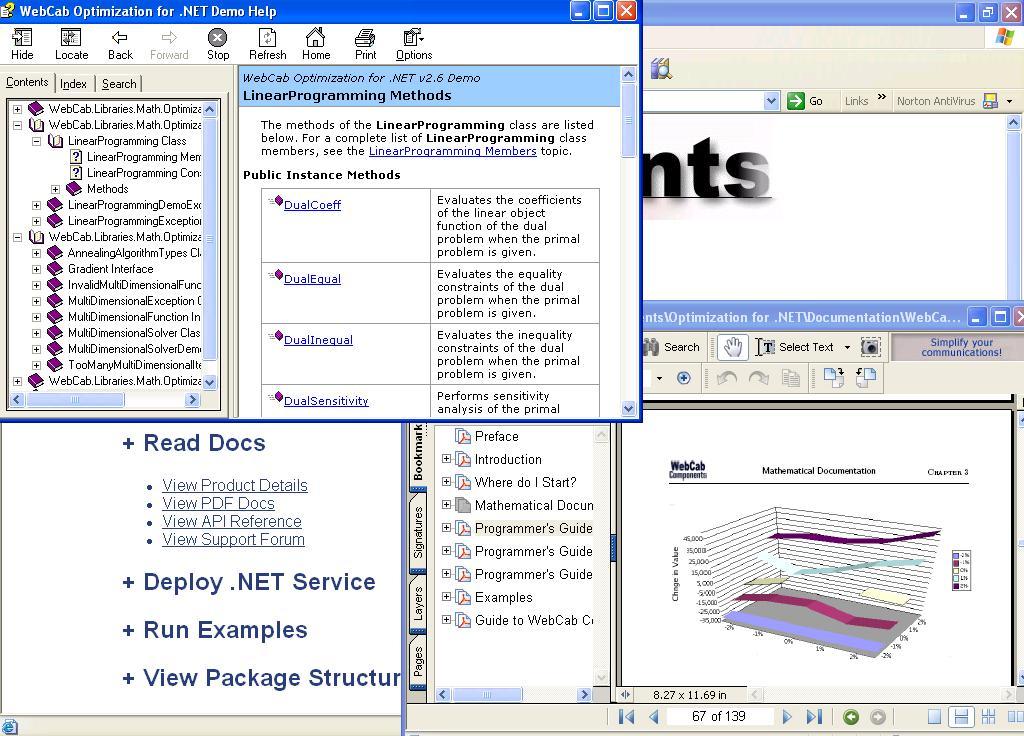Open the Pages side tab

(x=418, y=661)
